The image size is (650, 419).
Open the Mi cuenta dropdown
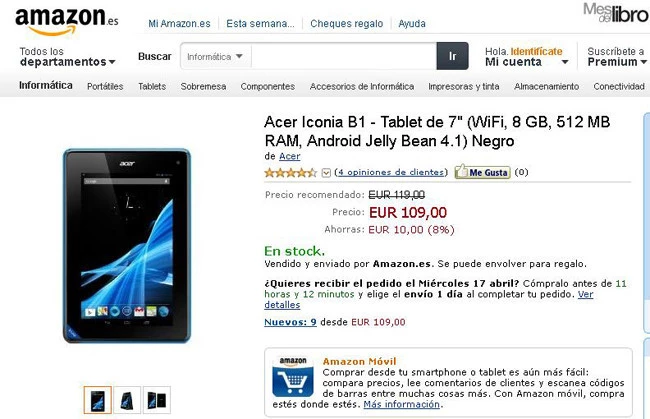(526, 57)
